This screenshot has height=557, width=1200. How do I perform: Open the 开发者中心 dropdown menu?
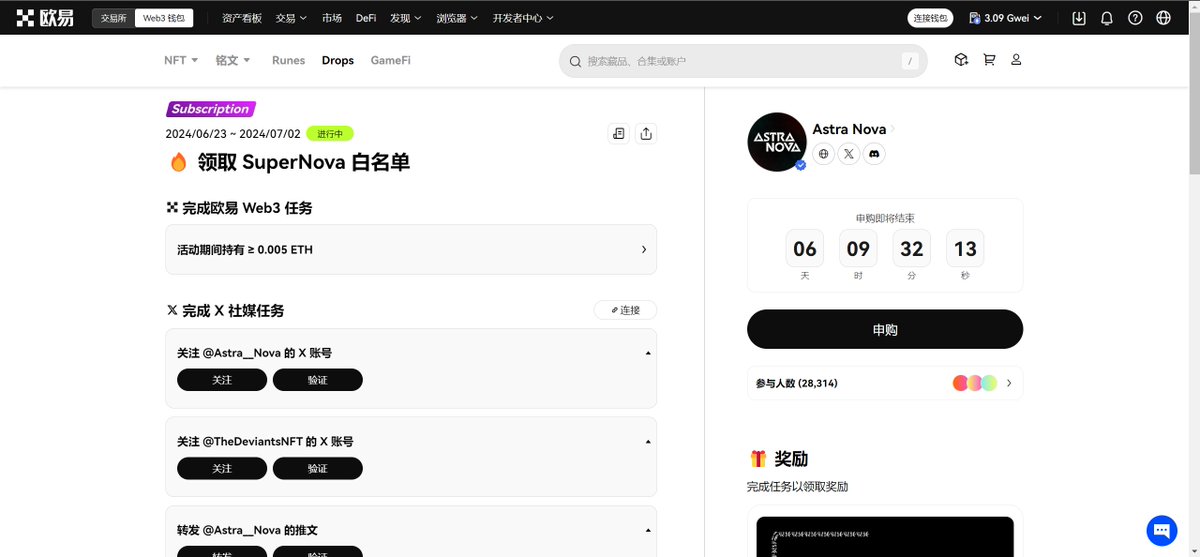(523, 18)
